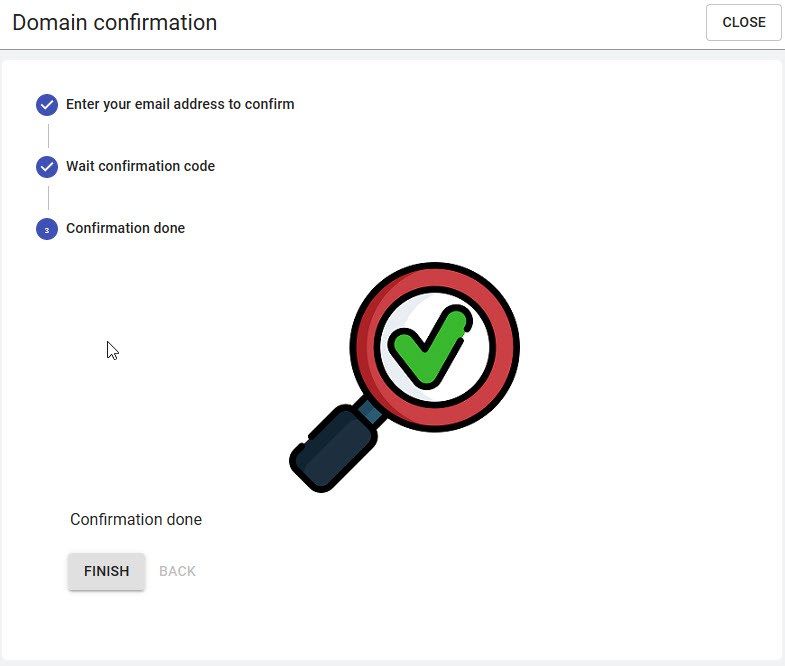Select the "Confirmation done" step label in the stepper
This screenshot has height=666, width=785.
tap(126, 228)
